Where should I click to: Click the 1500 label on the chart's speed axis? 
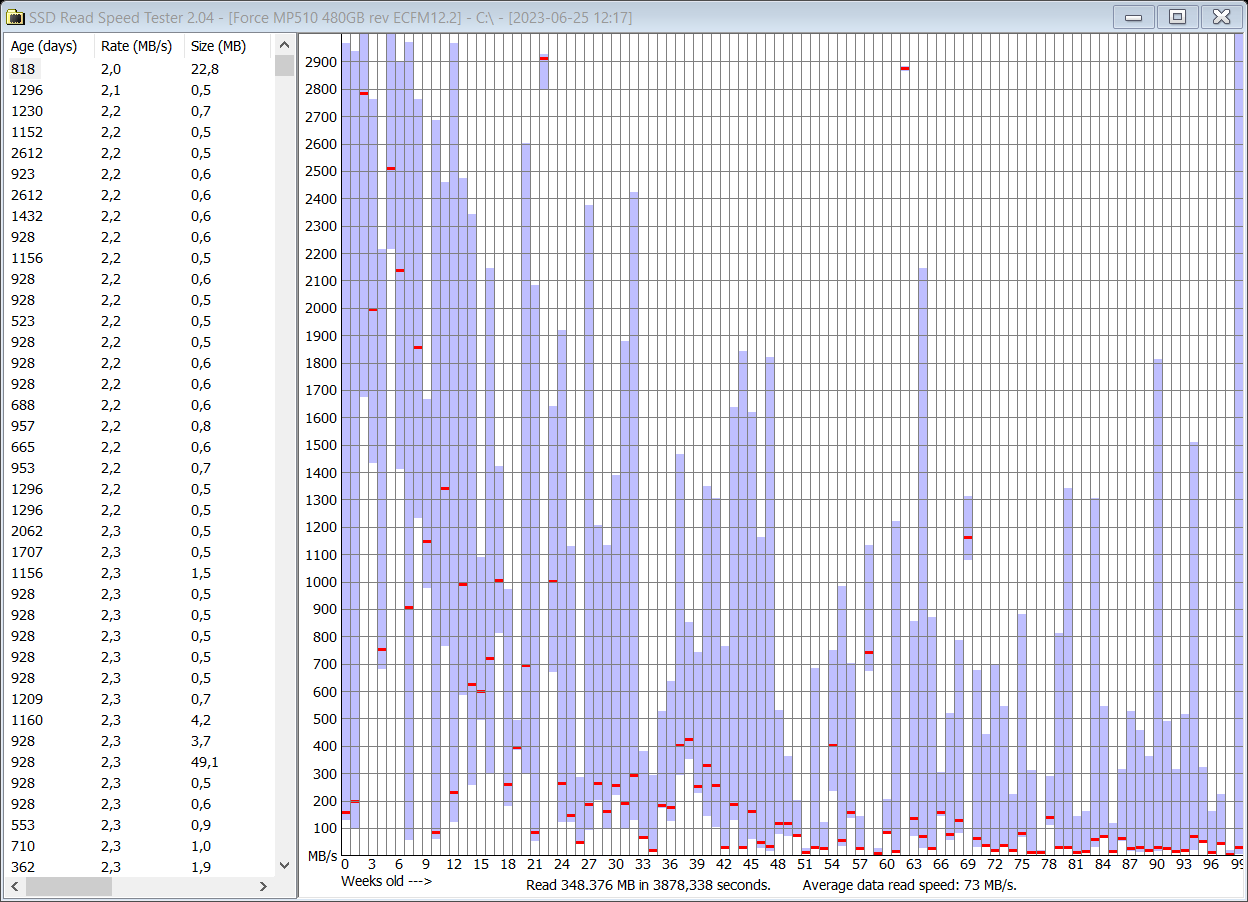point(322,445)
